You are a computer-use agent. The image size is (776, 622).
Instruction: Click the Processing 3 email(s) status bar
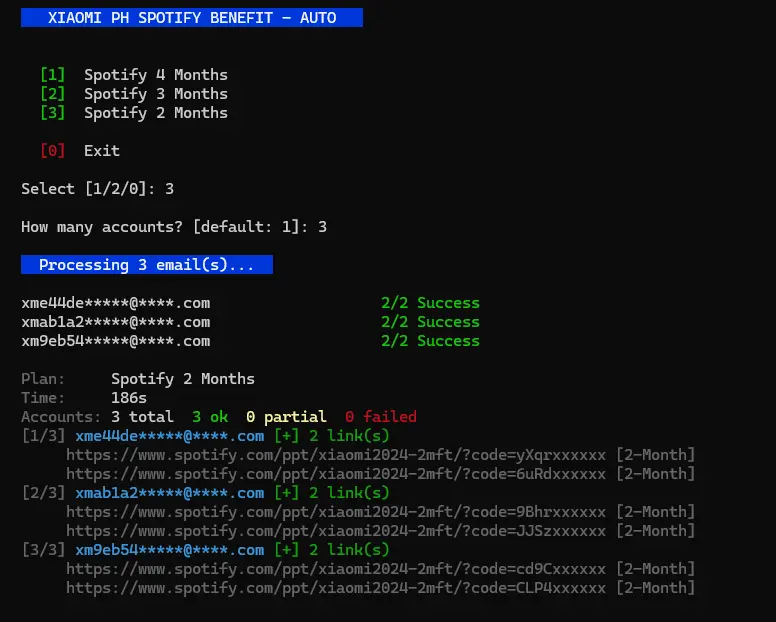click(146, 265)
